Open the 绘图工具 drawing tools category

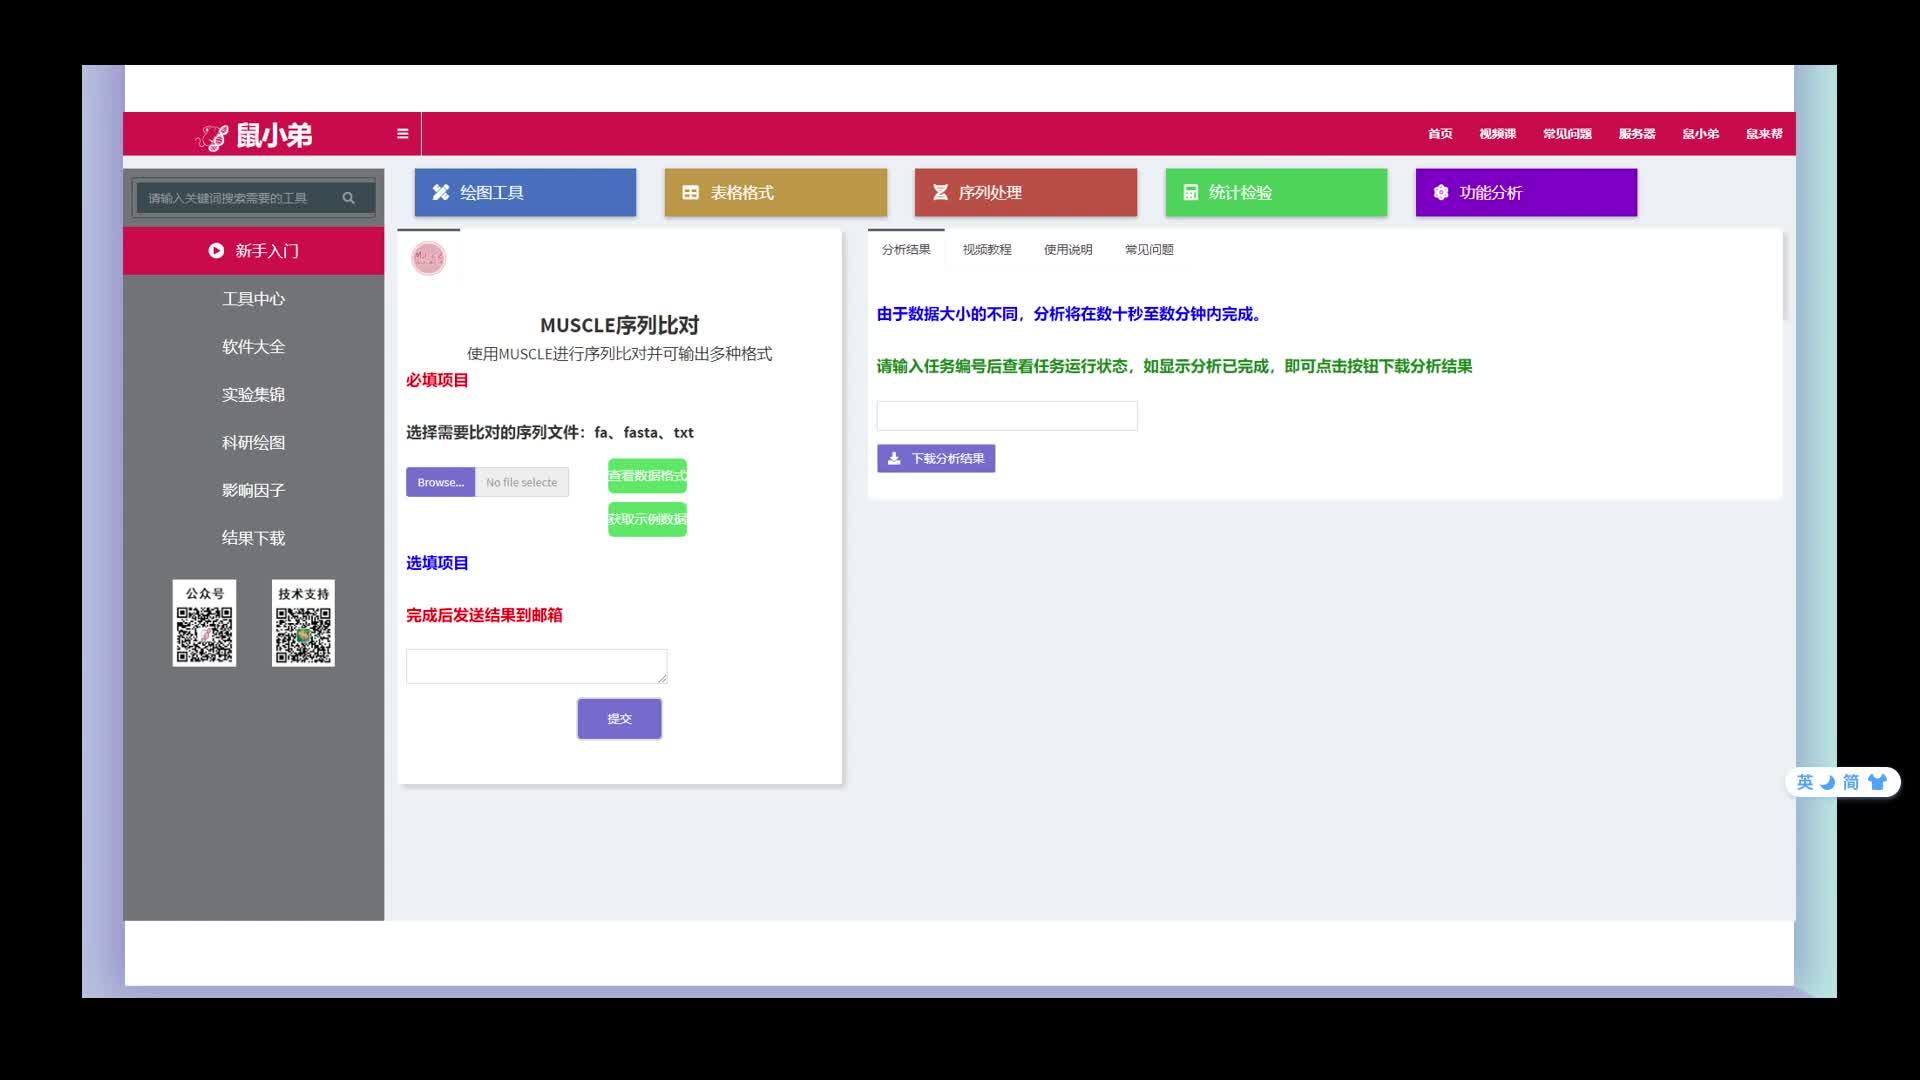[x=525, y=192]
